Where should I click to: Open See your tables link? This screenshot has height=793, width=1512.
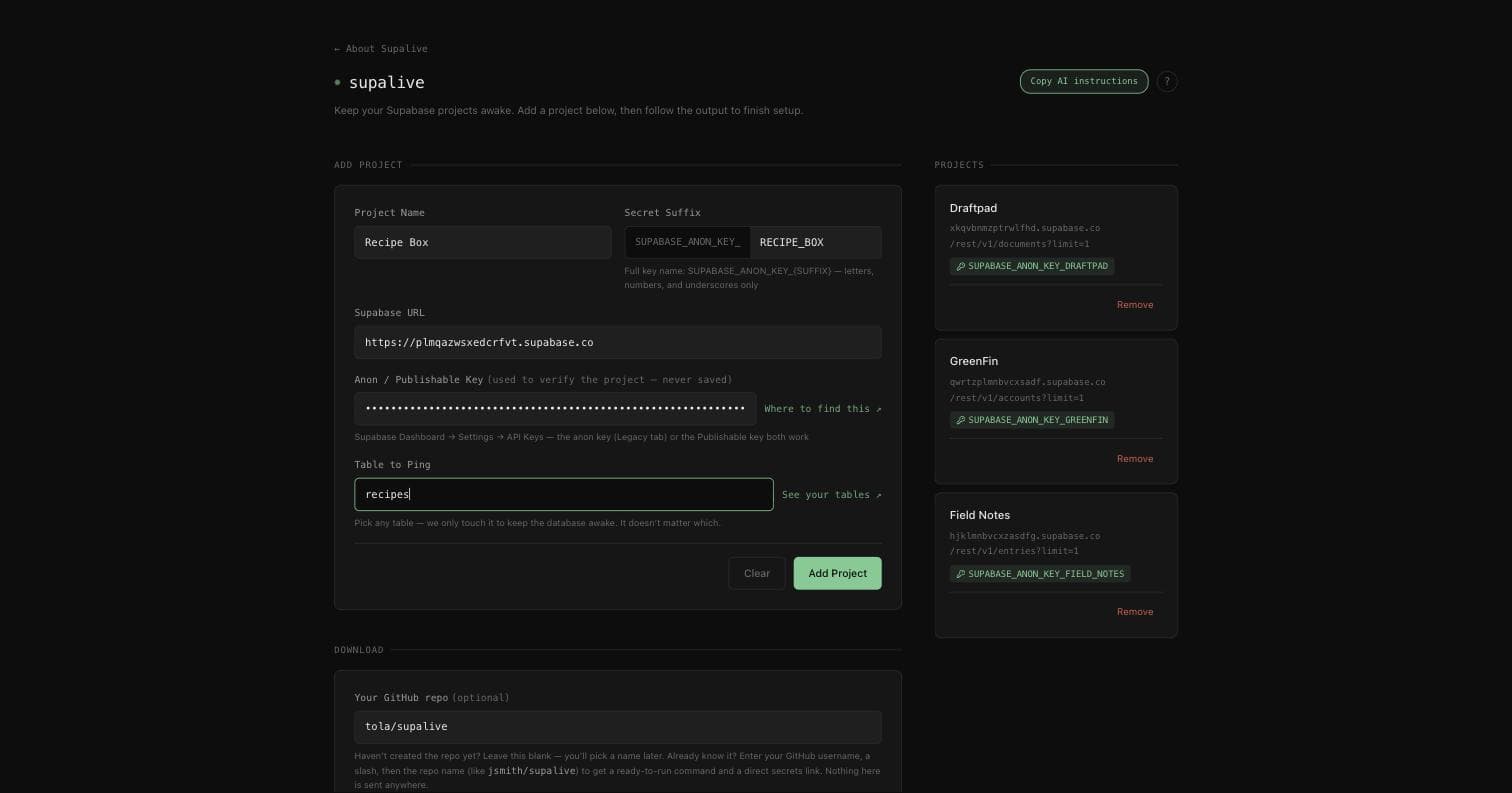831,495
